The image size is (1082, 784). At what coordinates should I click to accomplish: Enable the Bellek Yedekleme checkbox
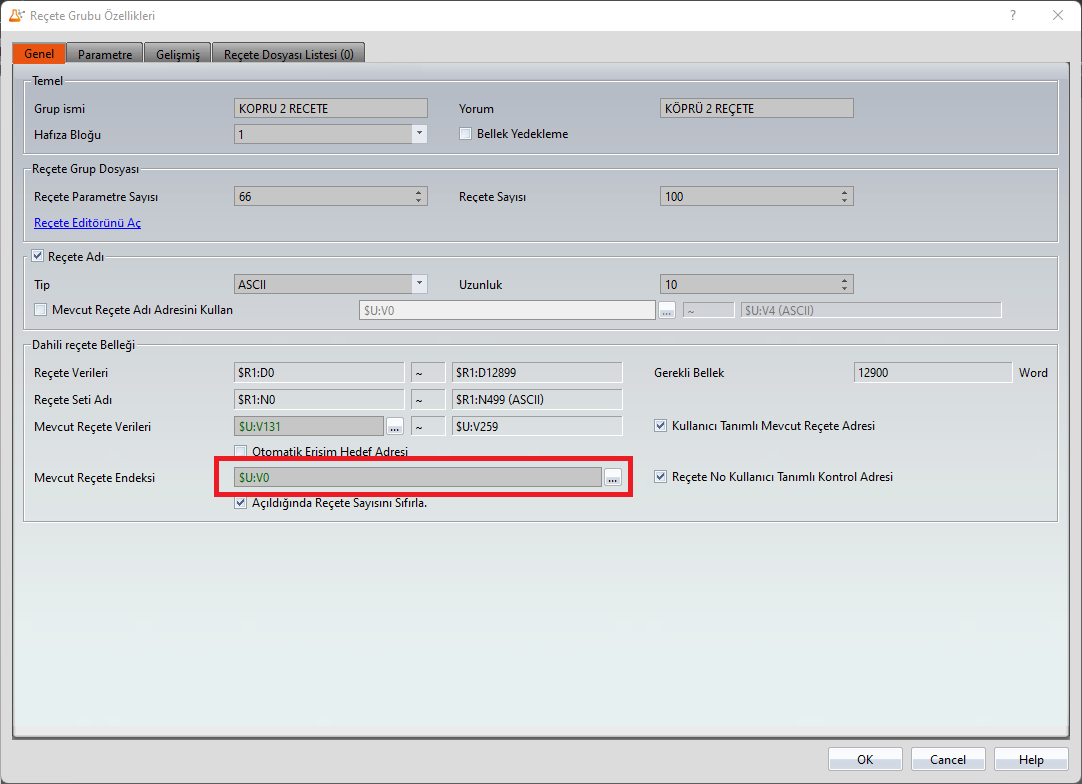coord(465,134)
